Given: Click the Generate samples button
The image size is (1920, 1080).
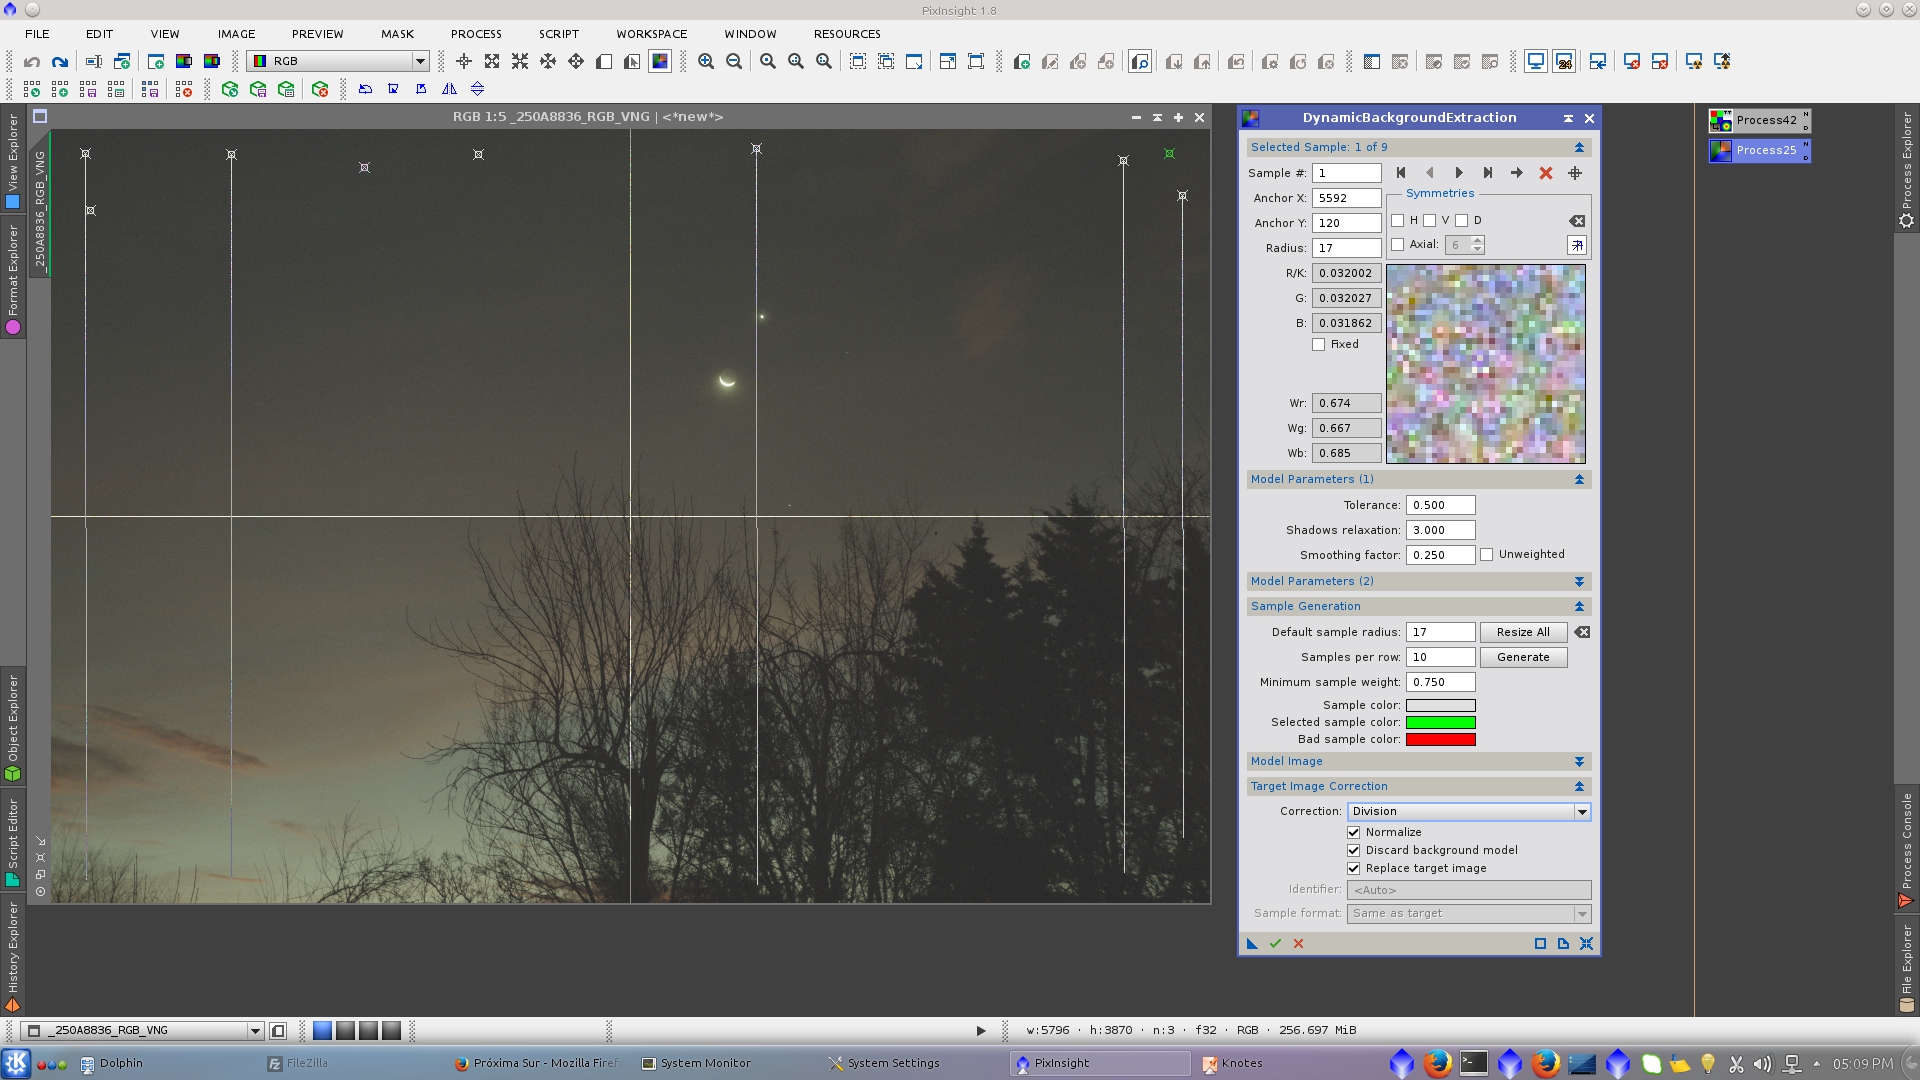Looking at the screenshot, I should (1523, 657).
